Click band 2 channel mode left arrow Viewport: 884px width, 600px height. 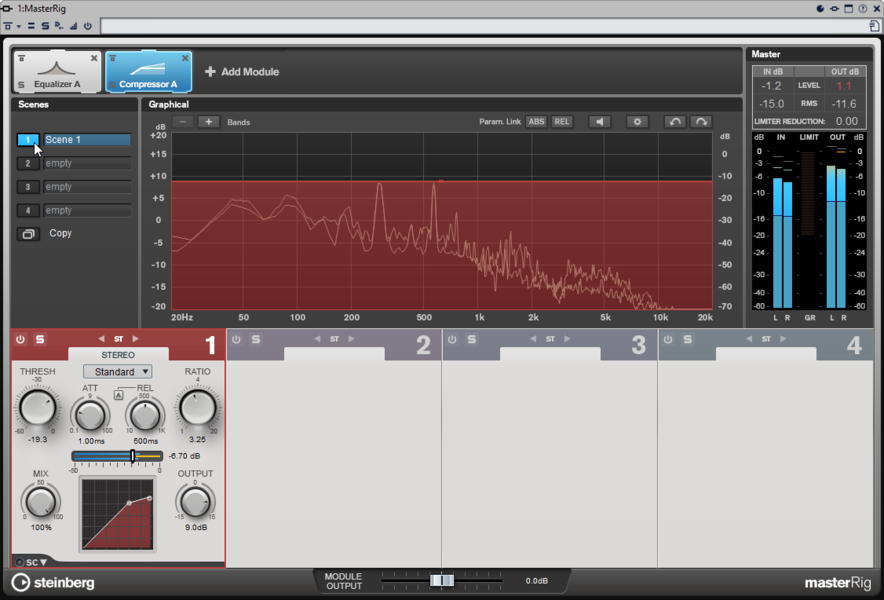(x=317, y=339)
